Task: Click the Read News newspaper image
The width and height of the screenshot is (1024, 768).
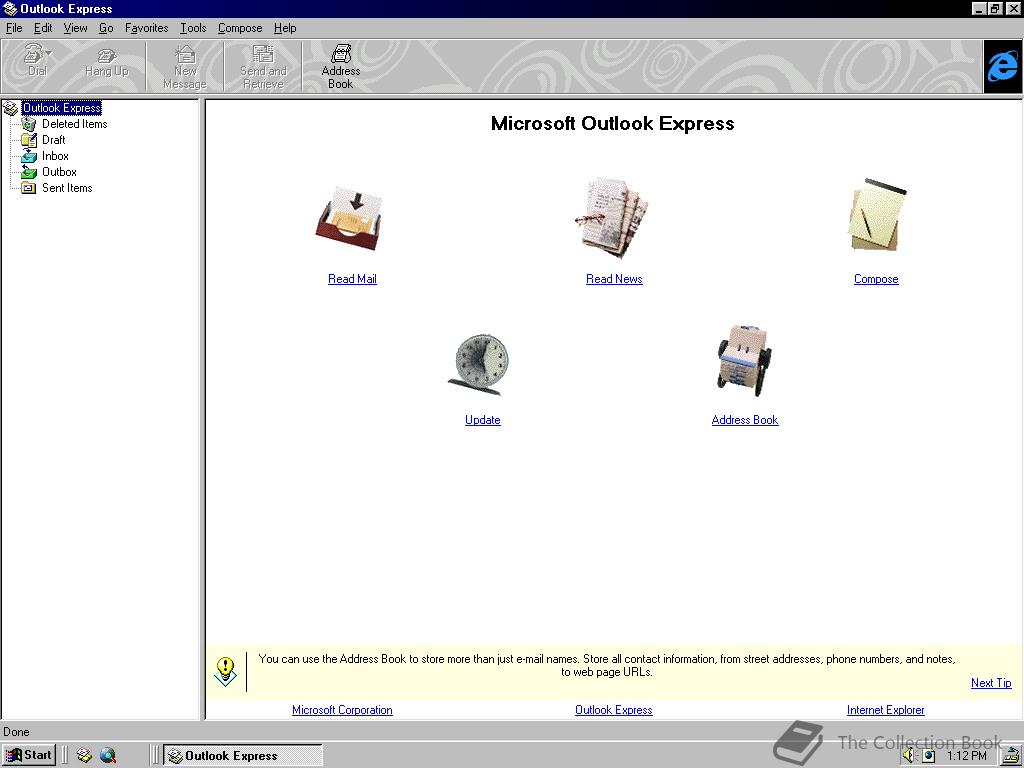Action: [611, 217]
